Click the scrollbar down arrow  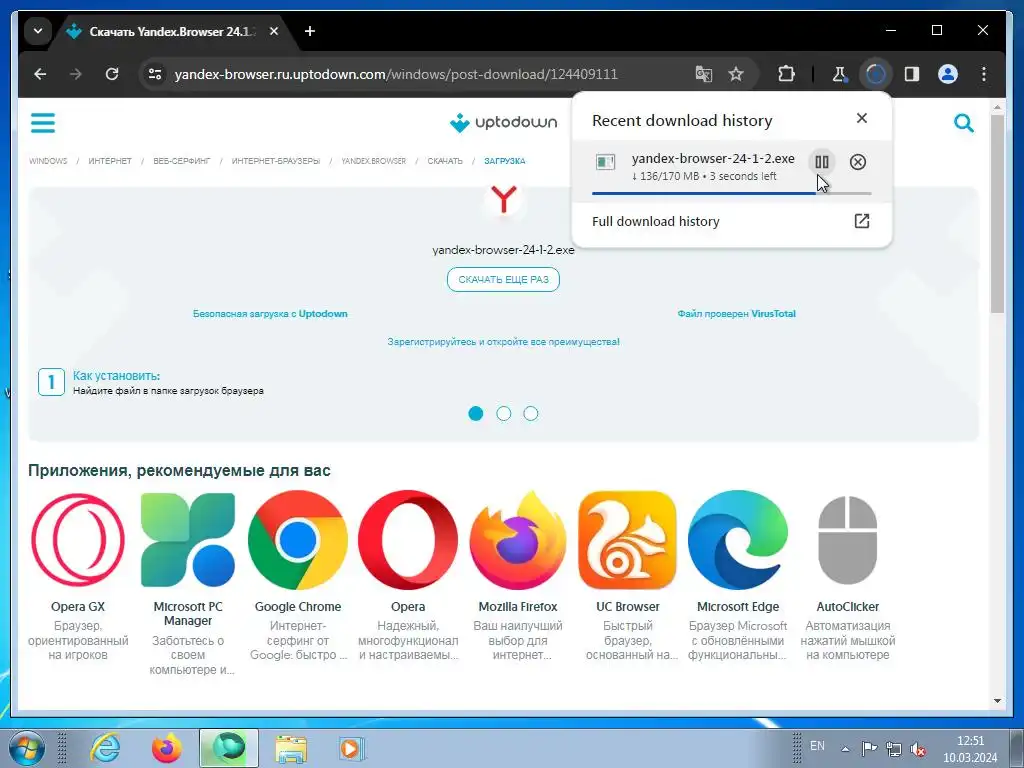pyautogui.click(x=997, y=701)
